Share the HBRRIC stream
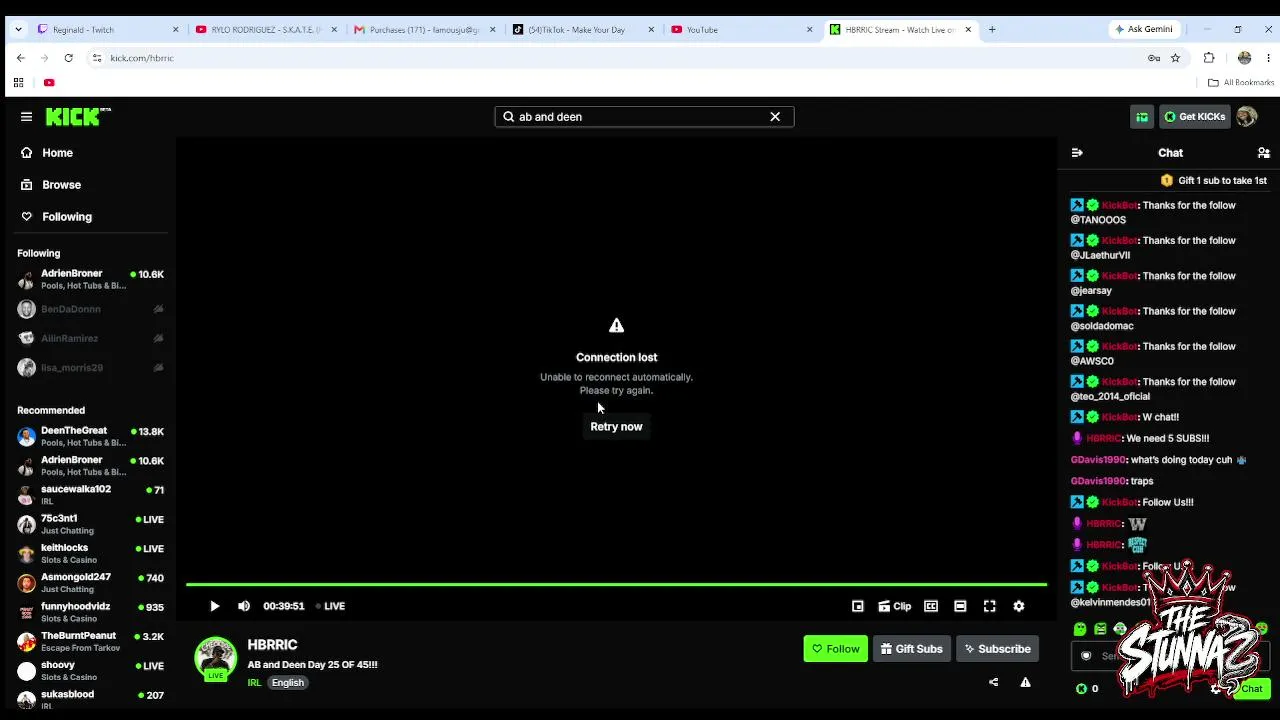This screenshot has height=720, width=1280. point(993,683)
